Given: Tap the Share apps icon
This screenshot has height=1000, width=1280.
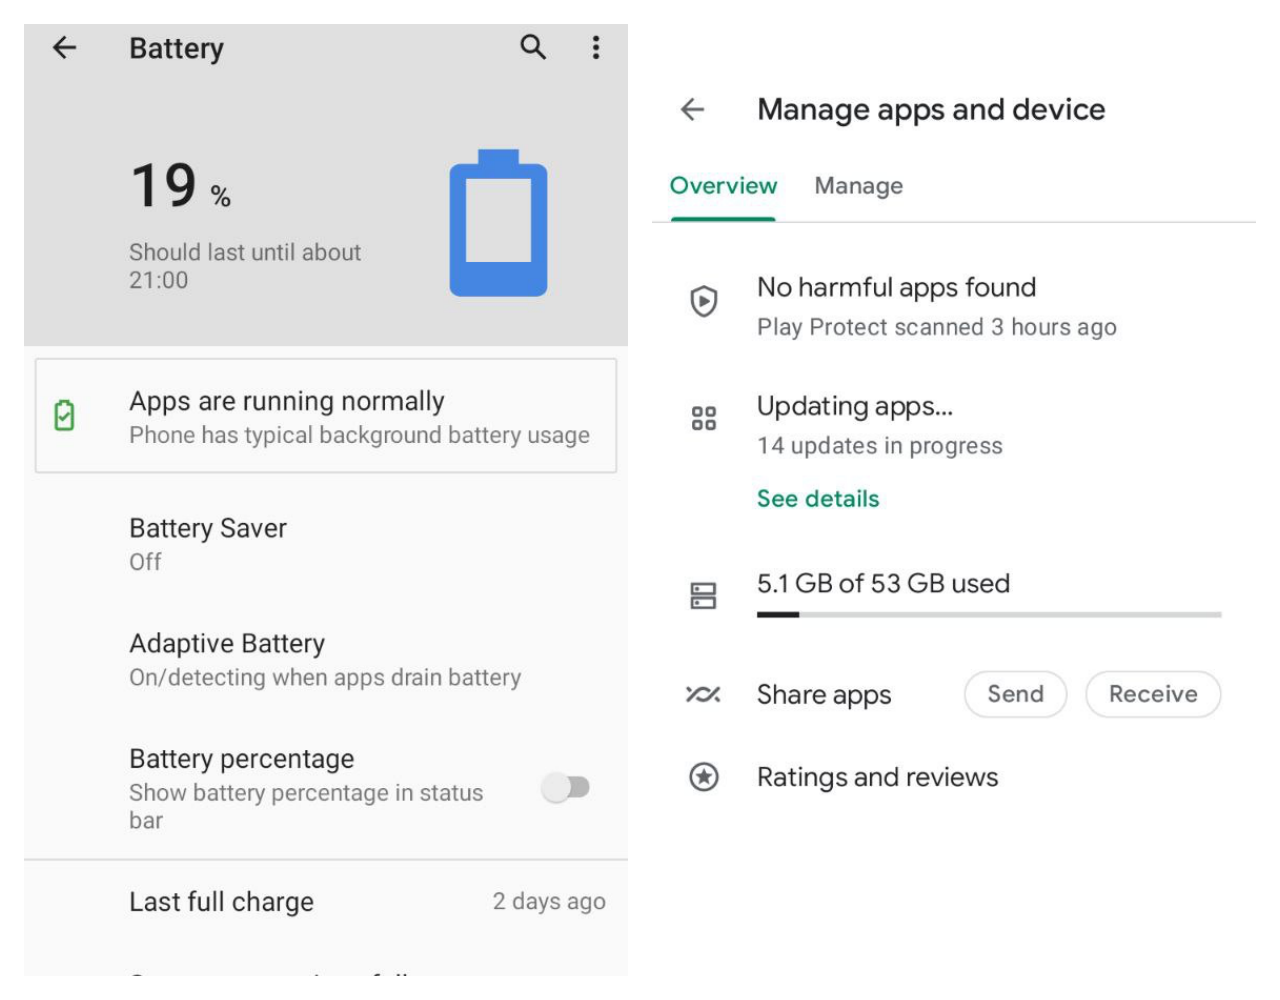Looking at the screenshot, I should (x=704, y=694).
